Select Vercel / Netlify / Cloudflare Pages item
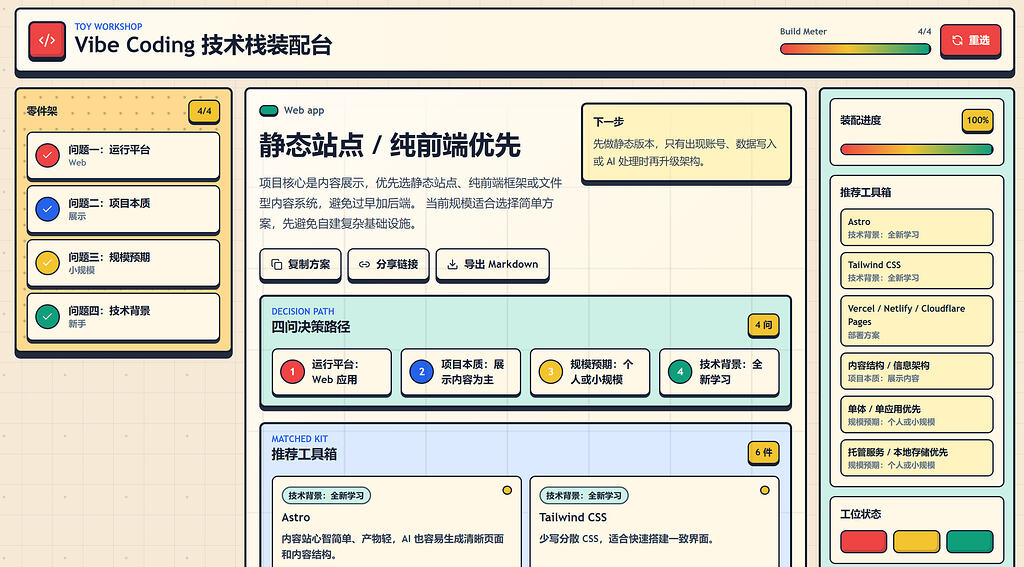Viewport: 1024px width, 567px height. (916, 321)
